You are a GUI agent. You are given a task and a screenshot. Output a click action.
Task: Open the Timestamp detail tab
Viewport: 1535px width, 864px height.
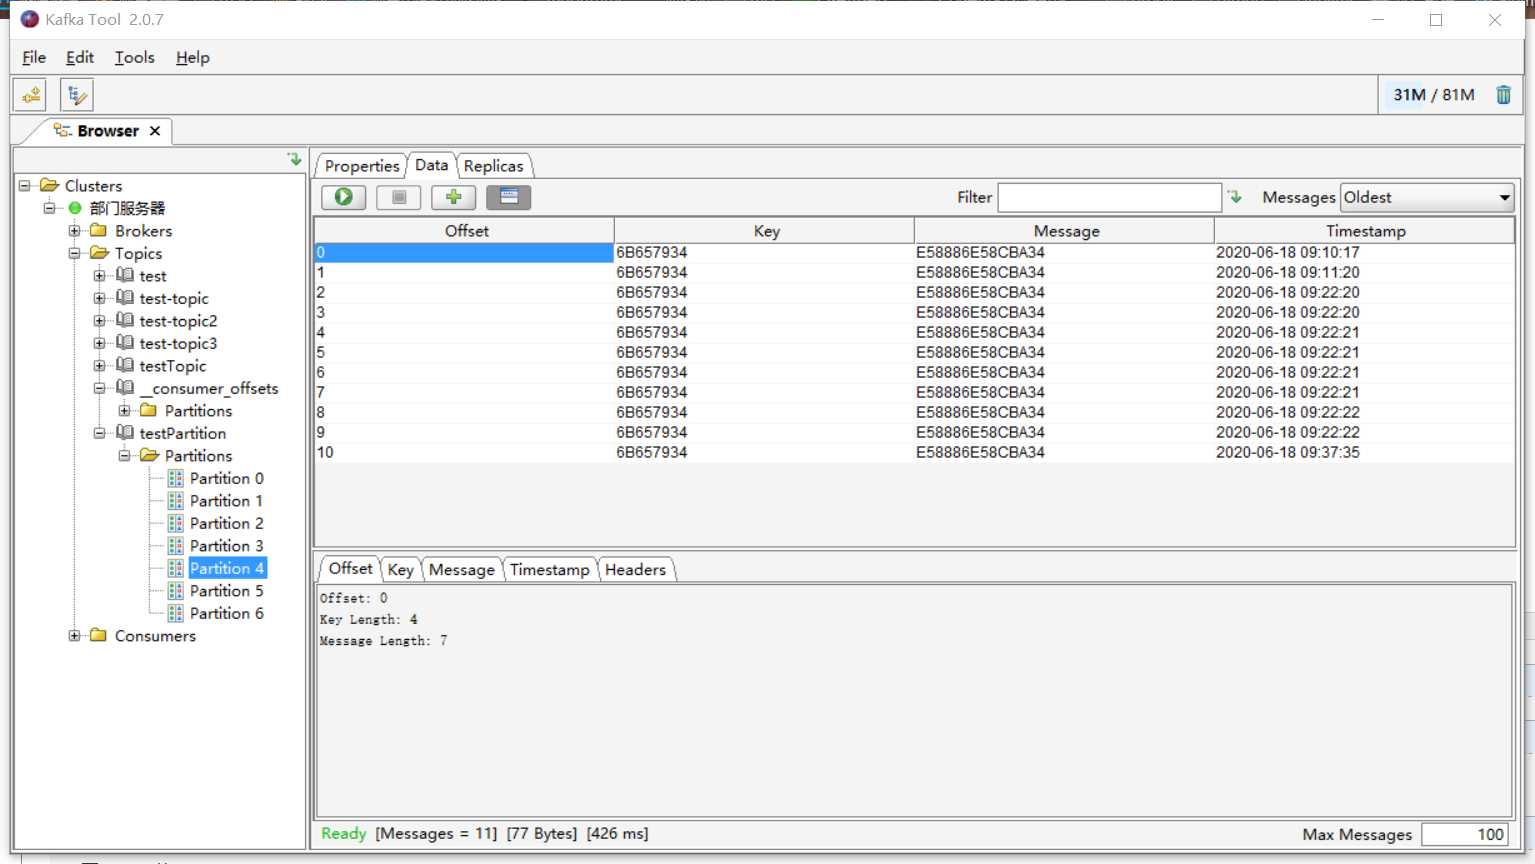coord(549,570)
